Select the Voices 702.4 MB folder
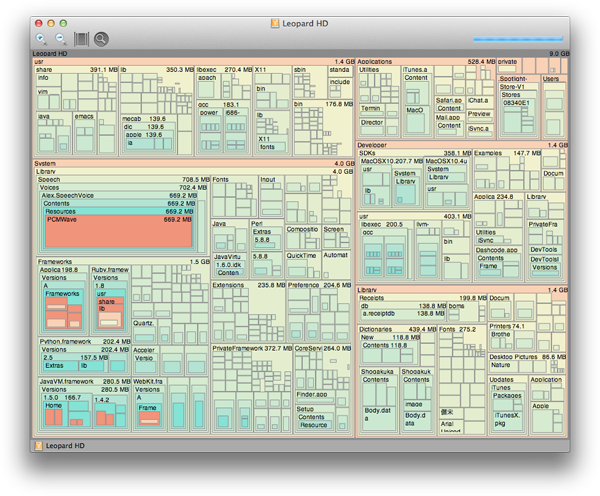The image size is (600, 496). 123,188
